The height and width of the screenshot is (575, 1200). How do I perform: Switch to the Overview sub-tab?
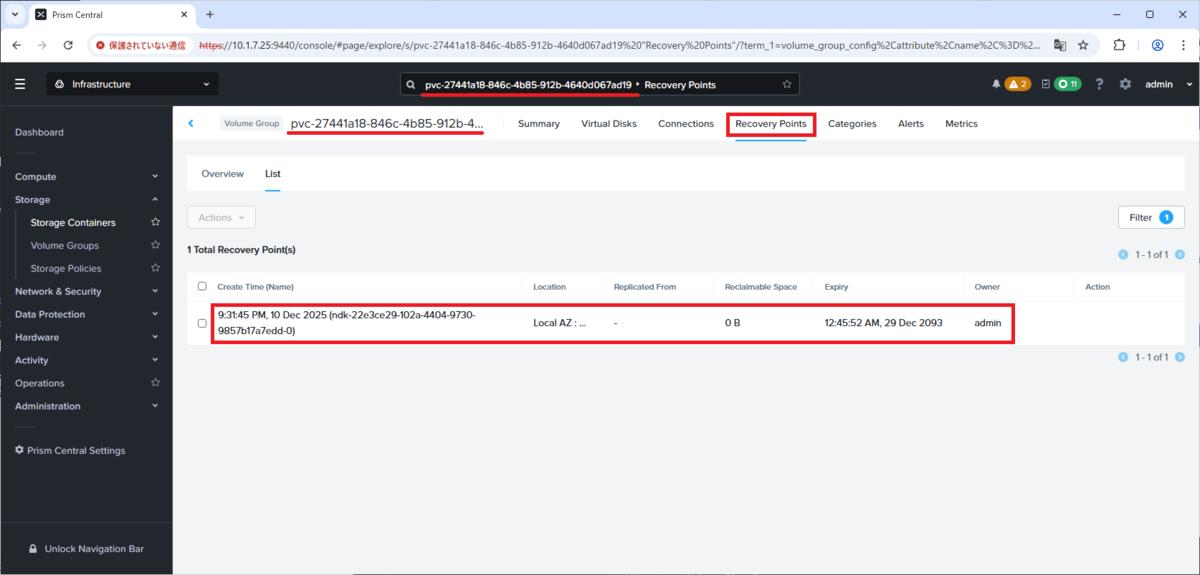click(222, 174)
